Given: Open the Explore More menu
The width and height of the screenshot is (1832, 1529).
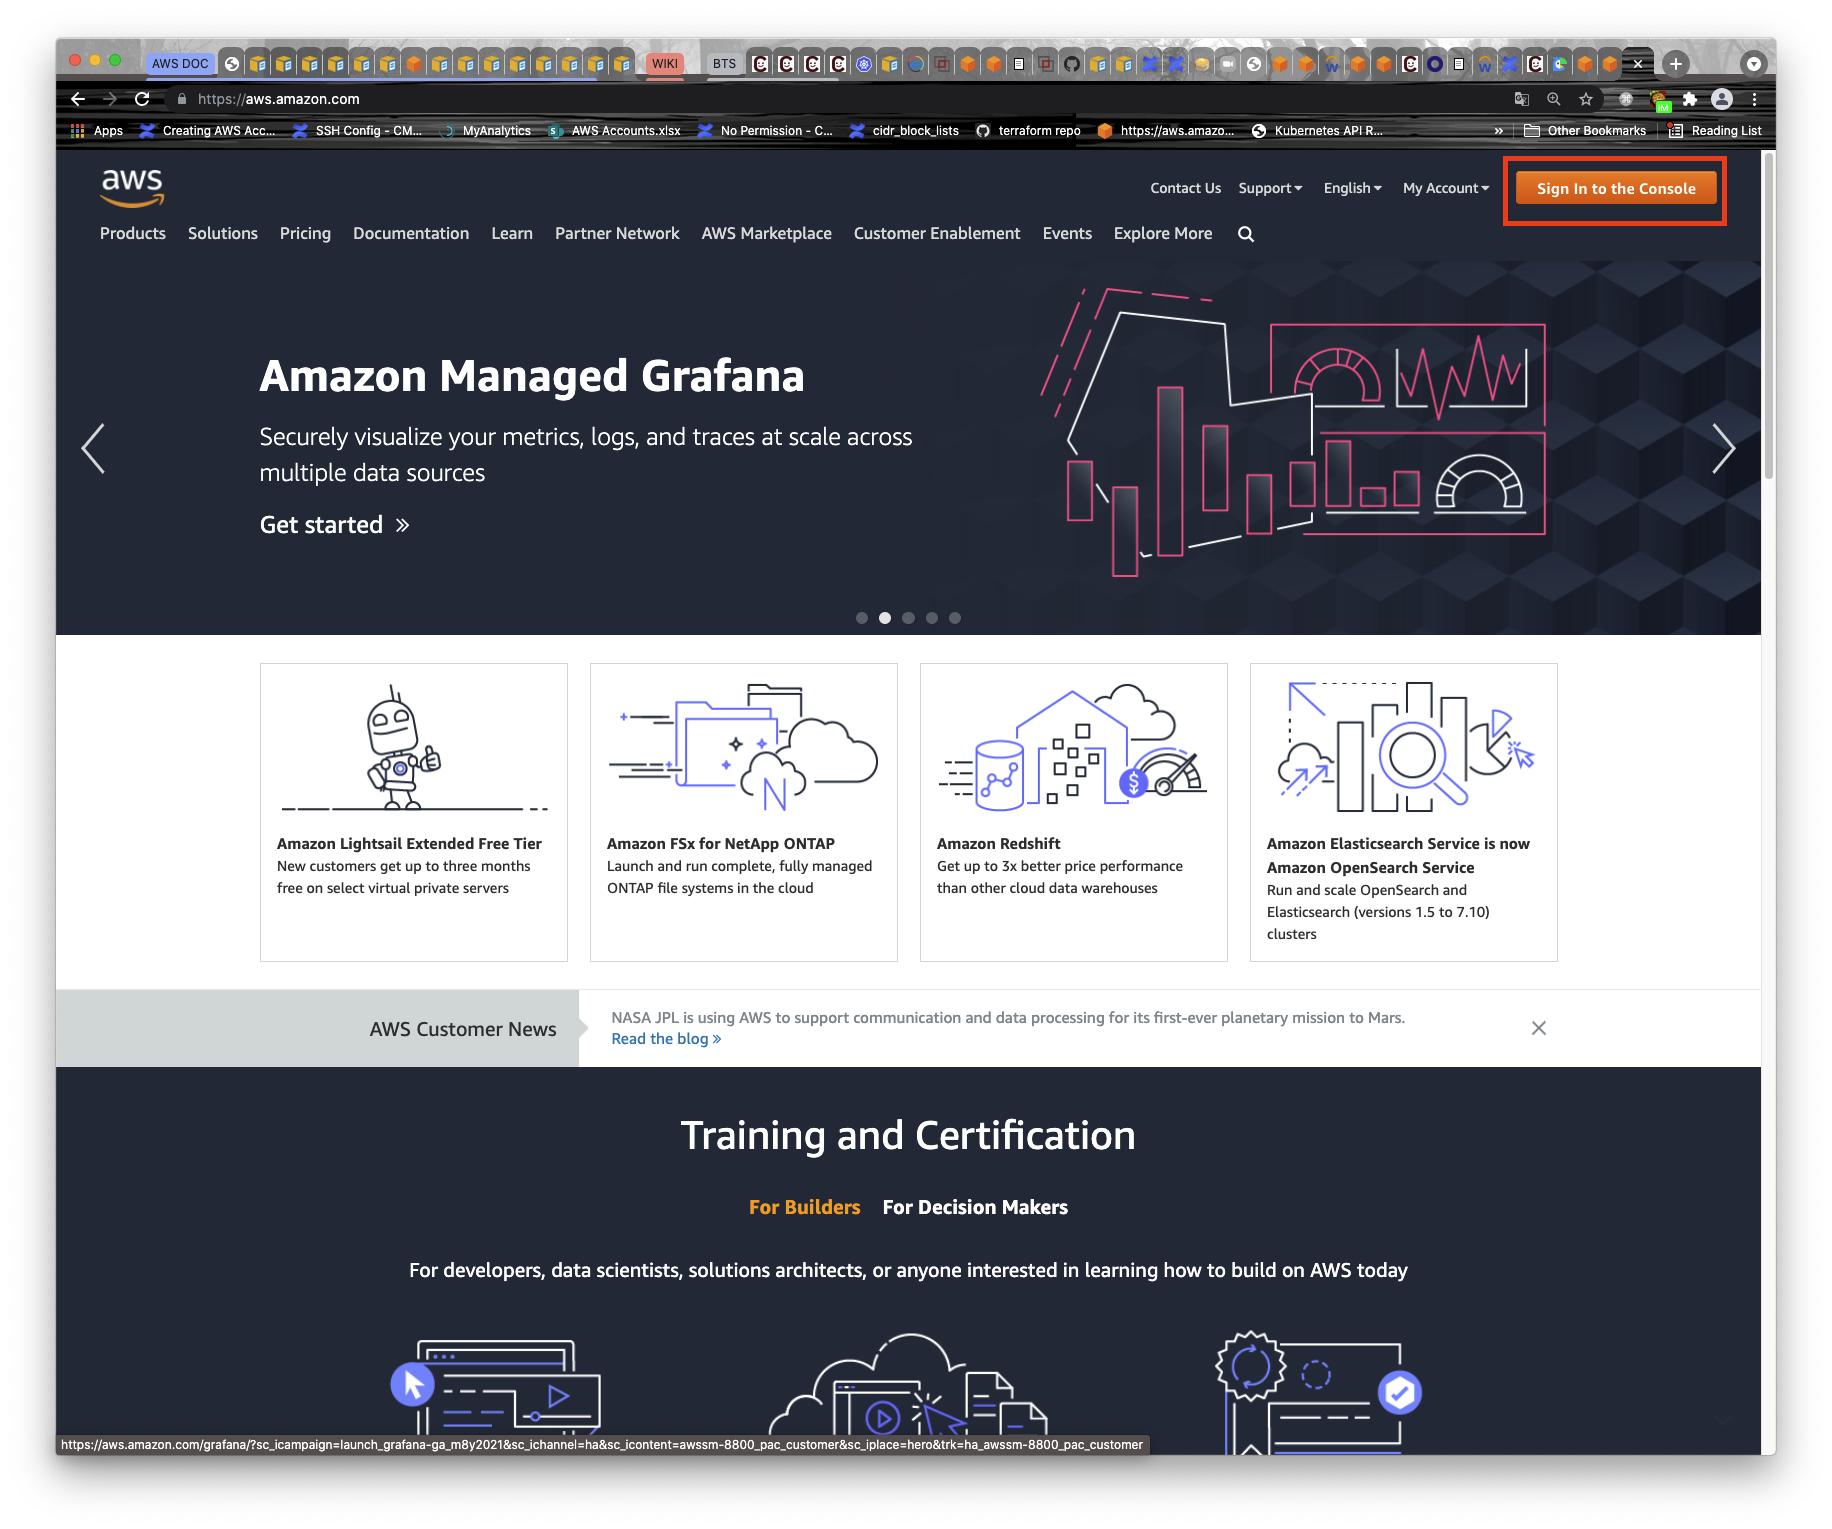Looking at the screenshot, I should [x=1163, y=234].
